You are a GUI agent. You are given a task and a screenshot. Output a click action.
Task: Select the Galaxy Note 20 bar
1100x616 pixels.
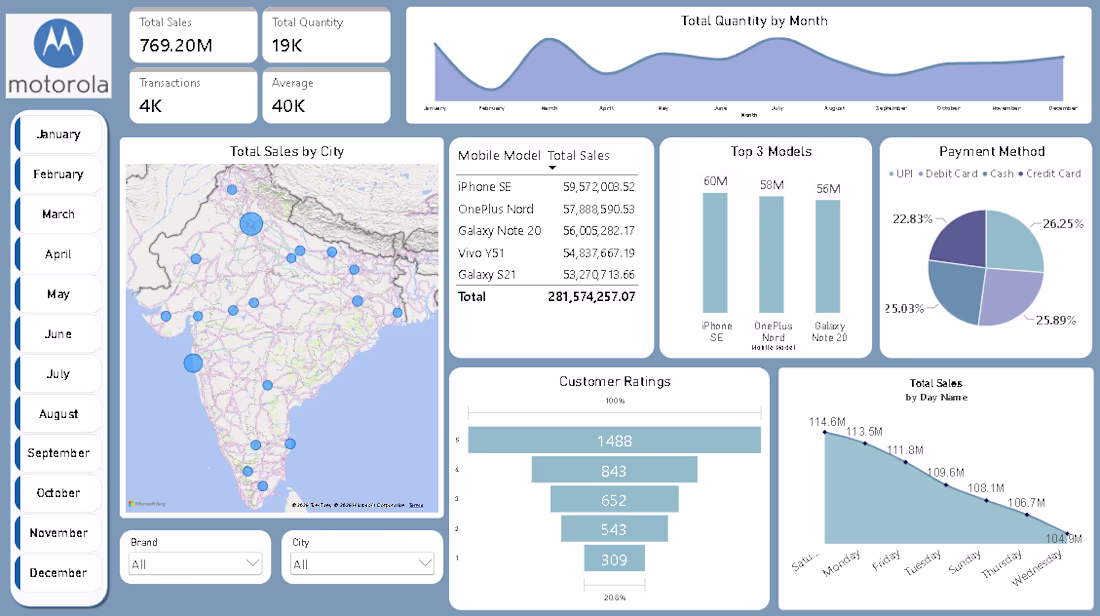coord(828,257)
